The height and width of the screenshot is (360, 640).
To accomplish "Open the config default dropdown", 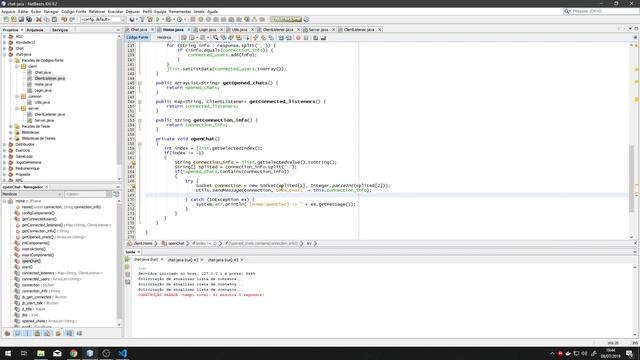I will tap(102, 20).
